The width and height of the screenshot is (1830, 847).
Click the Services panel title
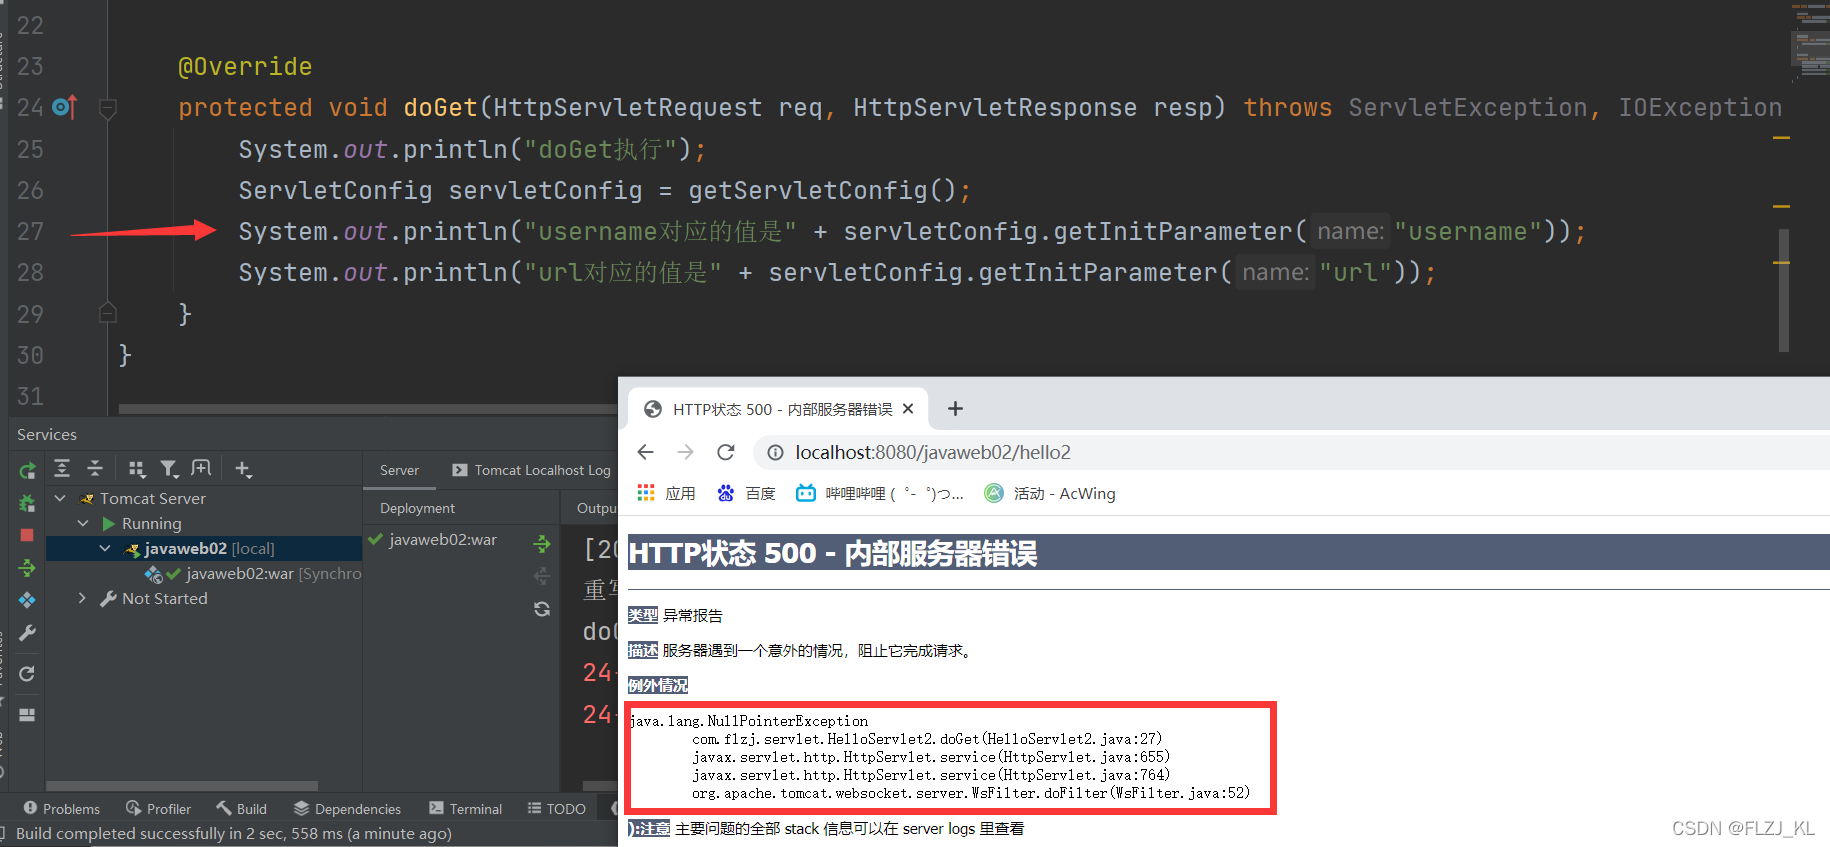tap(47, 434)
